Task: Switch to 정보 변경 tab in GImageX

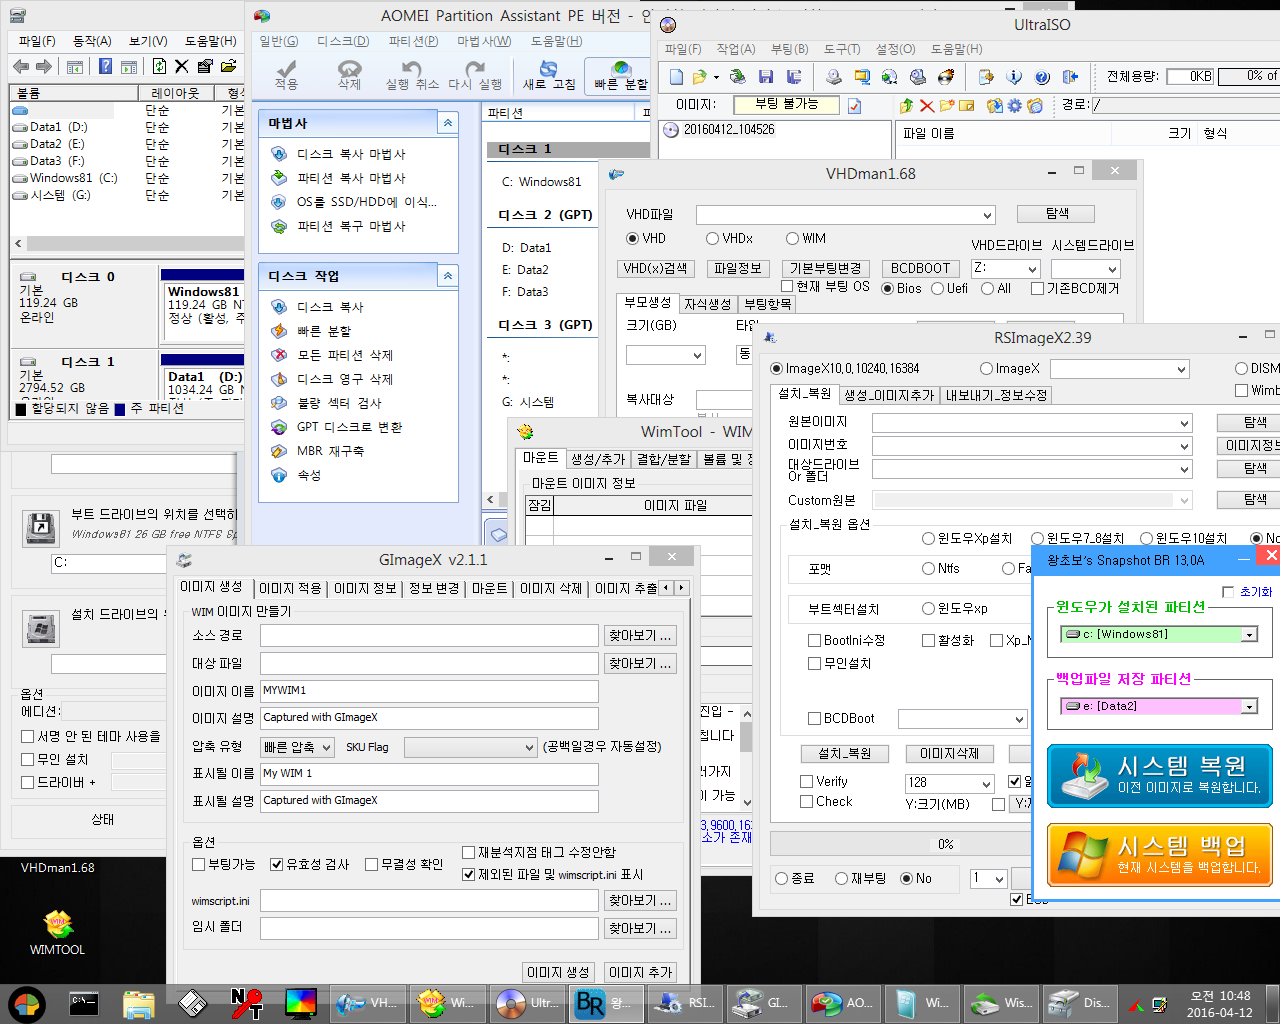Action: 434,589
